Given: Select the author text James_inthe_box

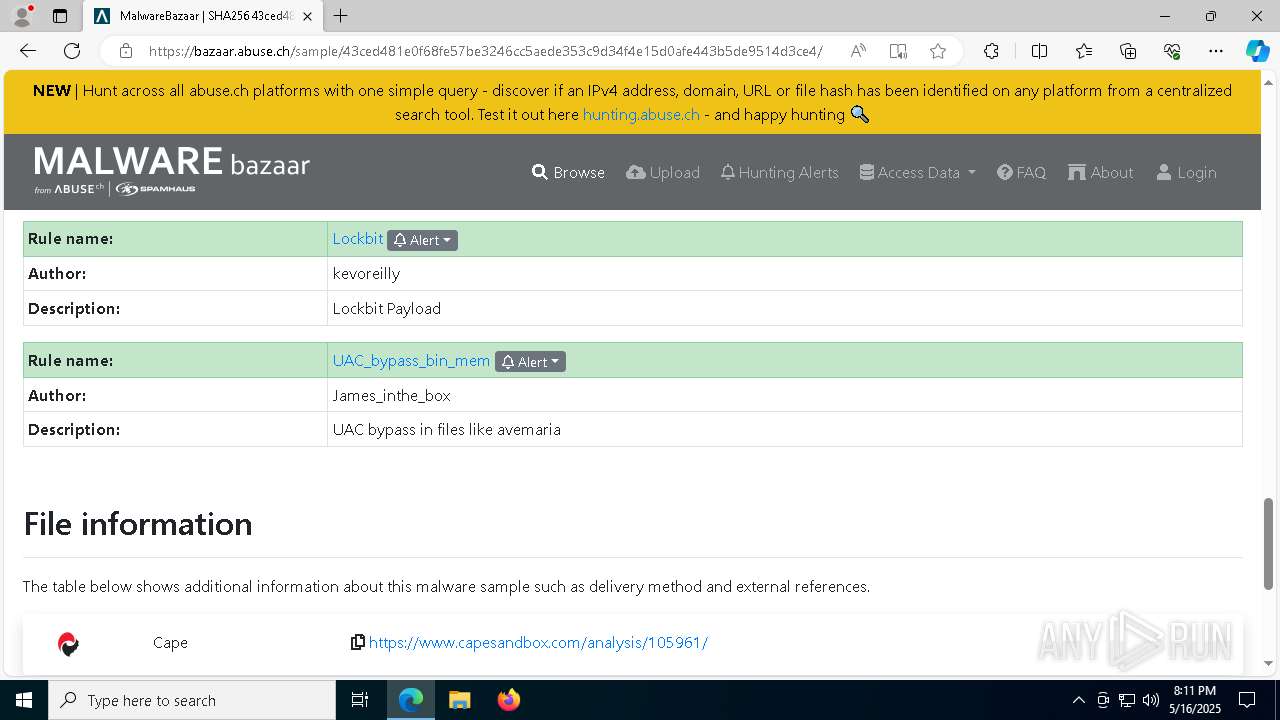Looking at the screenshot, I should pyautogui.click(x=391, y=395).
